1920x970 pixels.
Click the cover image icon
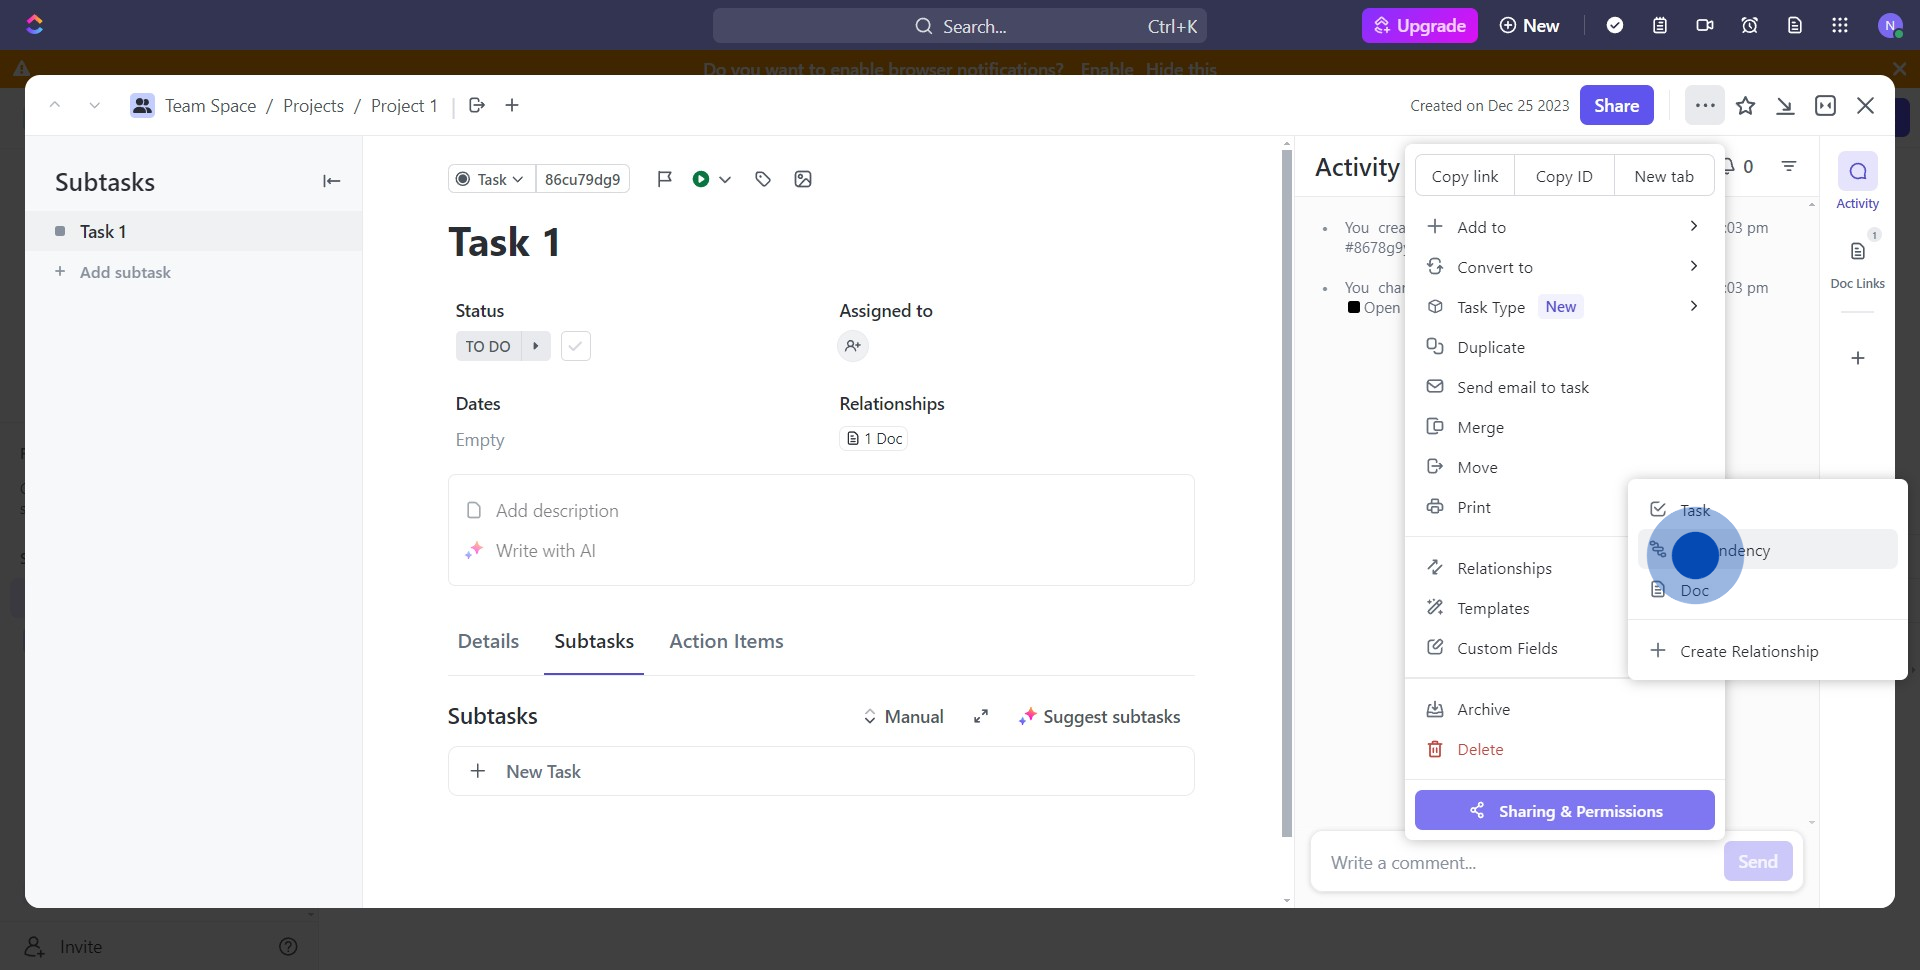803,179
